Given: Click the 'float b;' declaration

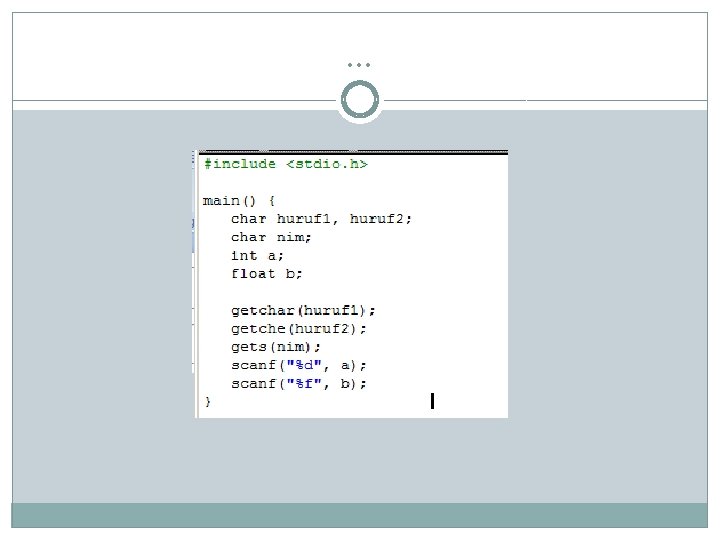Looking at the screenshot, I should 266,274.
